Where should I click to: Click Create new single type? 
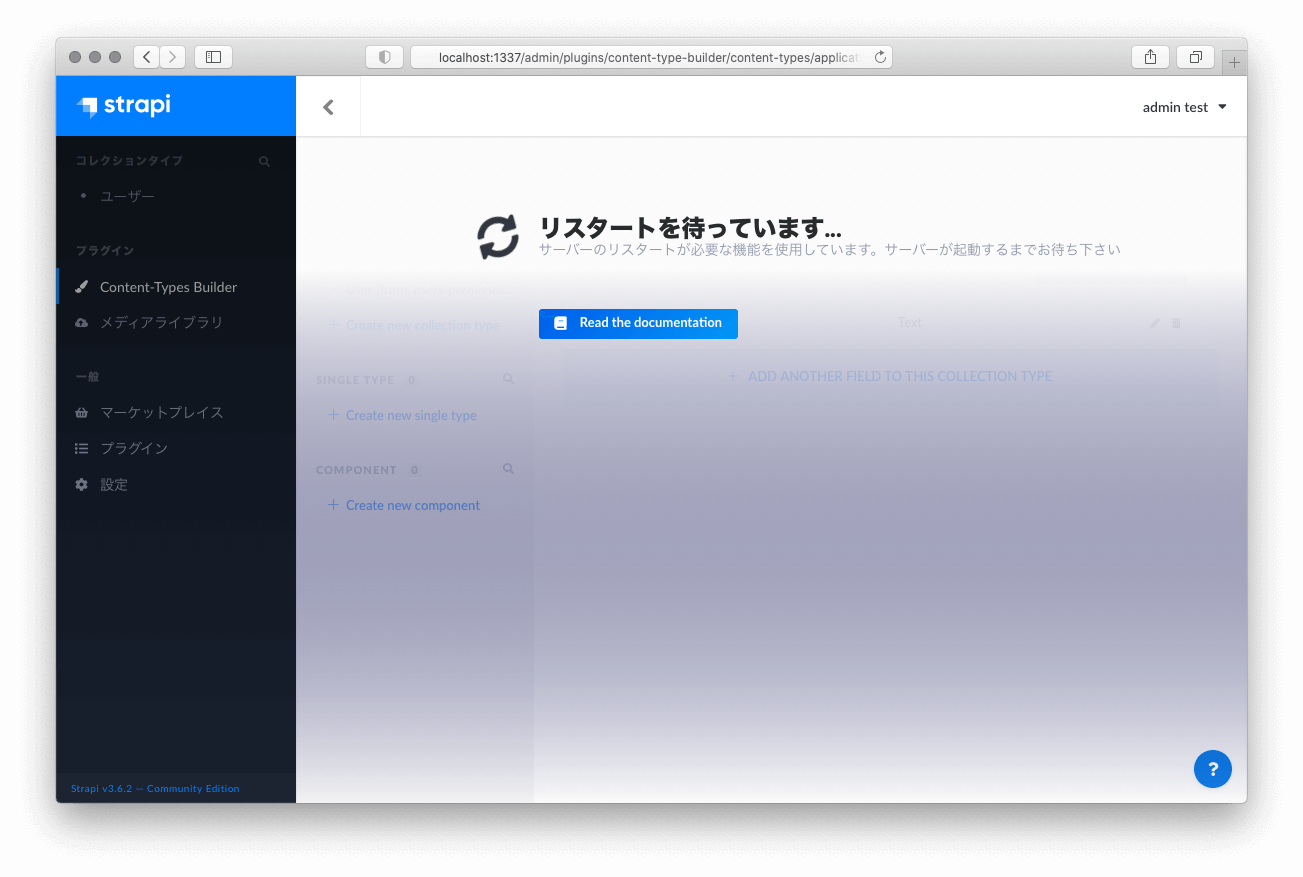point(410,415)
